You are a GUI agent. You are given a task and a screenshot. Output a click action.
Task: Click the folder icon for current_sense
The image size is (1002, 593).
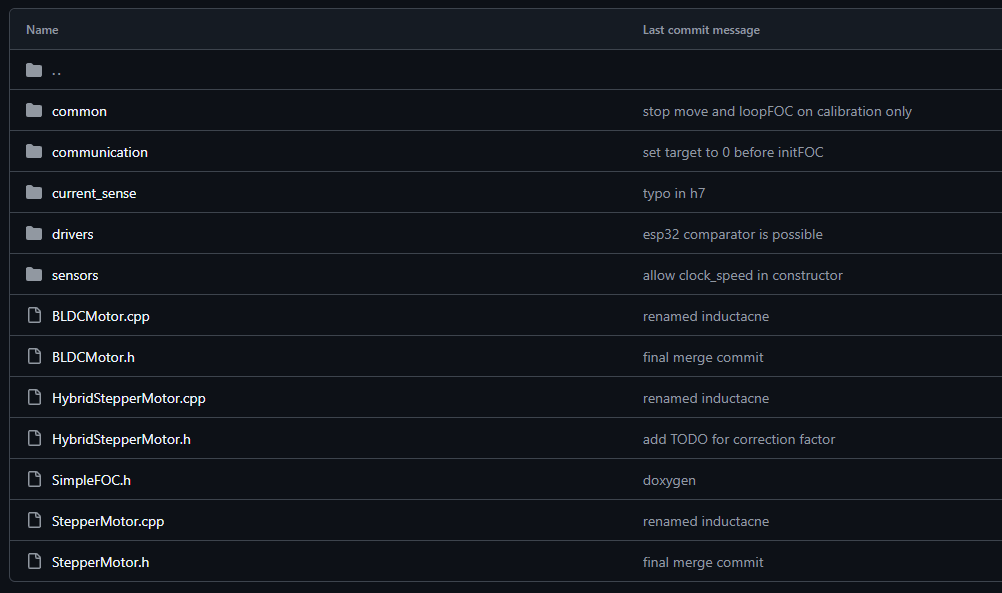(34, 192)
